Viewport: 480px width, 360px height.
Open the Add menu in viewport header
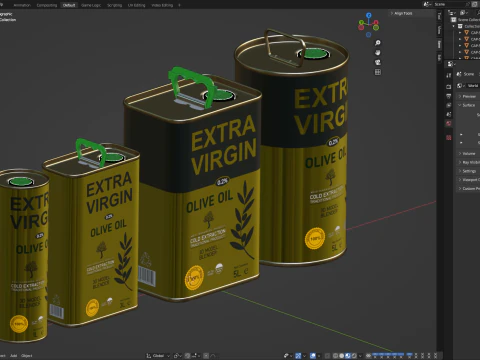13,356
